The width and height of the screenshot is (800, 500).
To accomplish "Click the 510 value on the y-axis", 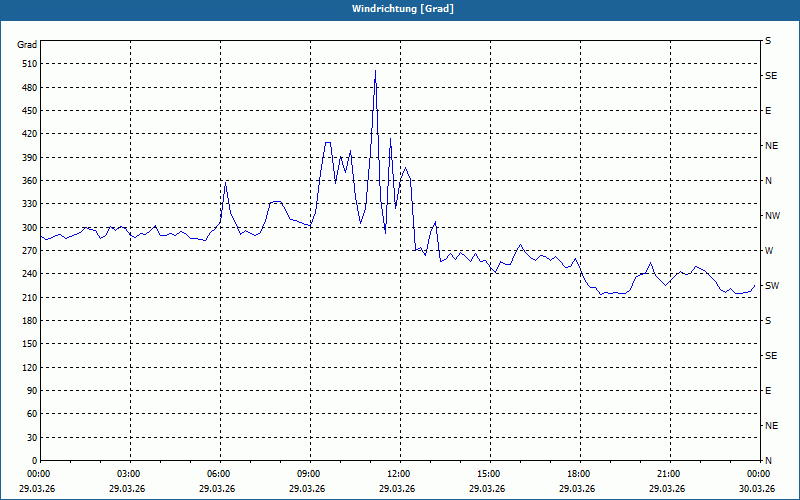I will [x=27, y=64].
